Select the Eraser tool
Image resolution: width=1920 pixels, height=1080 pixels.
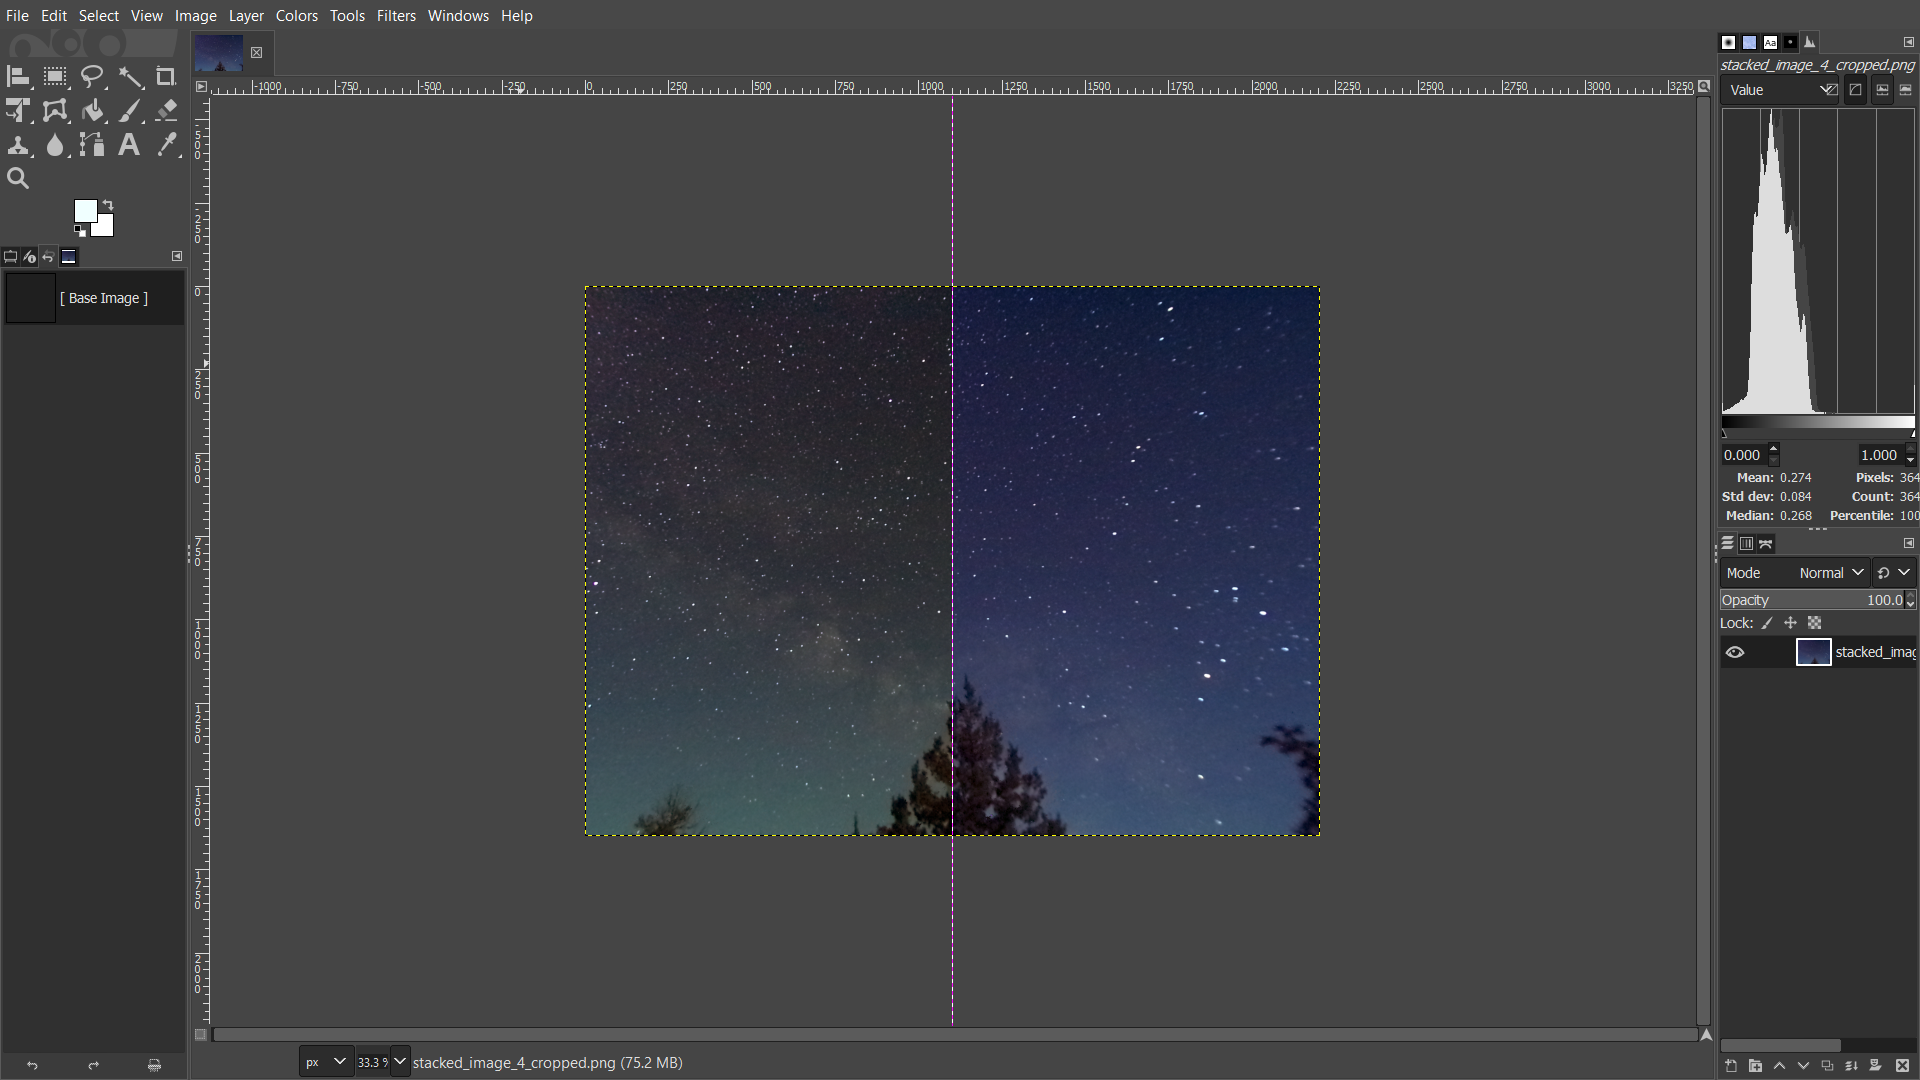click(166, 111)
